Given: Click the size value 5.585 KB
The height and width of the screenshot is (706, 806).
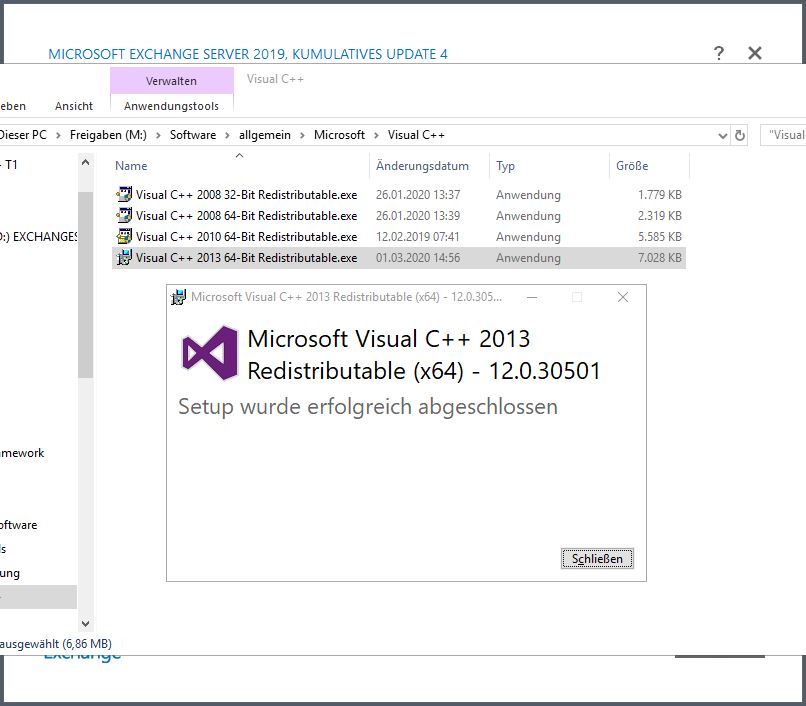Looking at the screenshot, I should 660,237.
